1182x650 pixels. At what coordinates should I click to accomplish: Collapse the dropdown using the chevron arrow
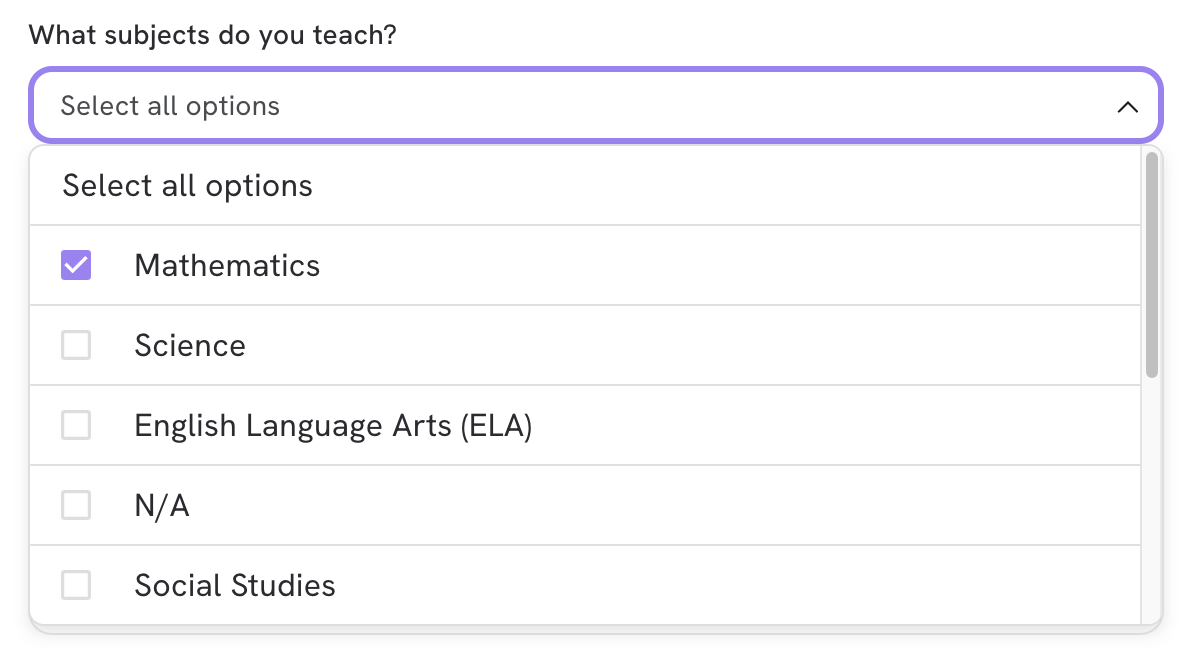(x=1128, y=106)
